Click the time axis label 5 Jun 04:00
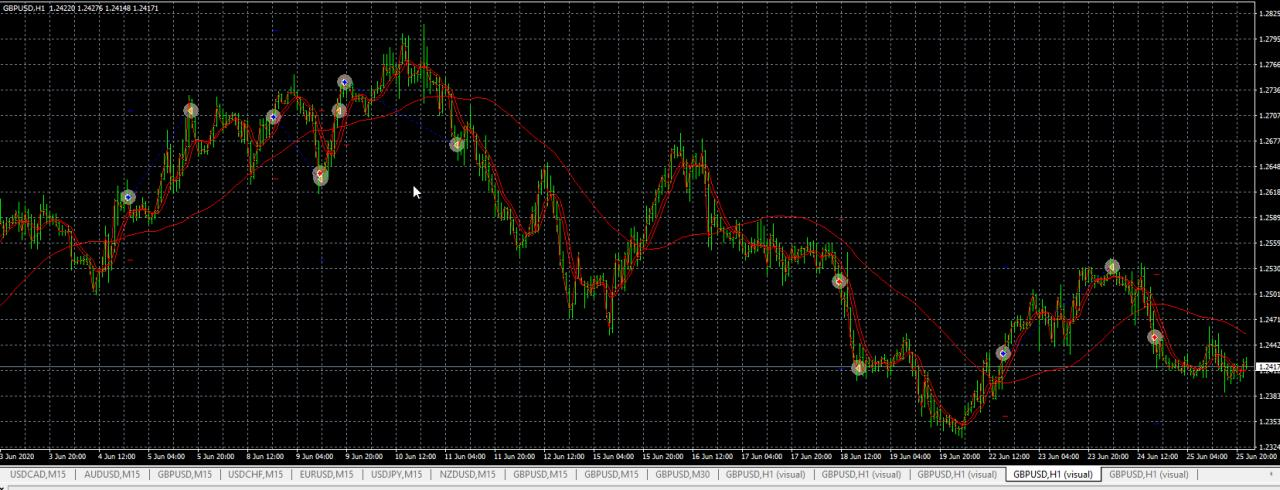The width and height of the screenshot is (1280, 490). [x=167, y=456]
